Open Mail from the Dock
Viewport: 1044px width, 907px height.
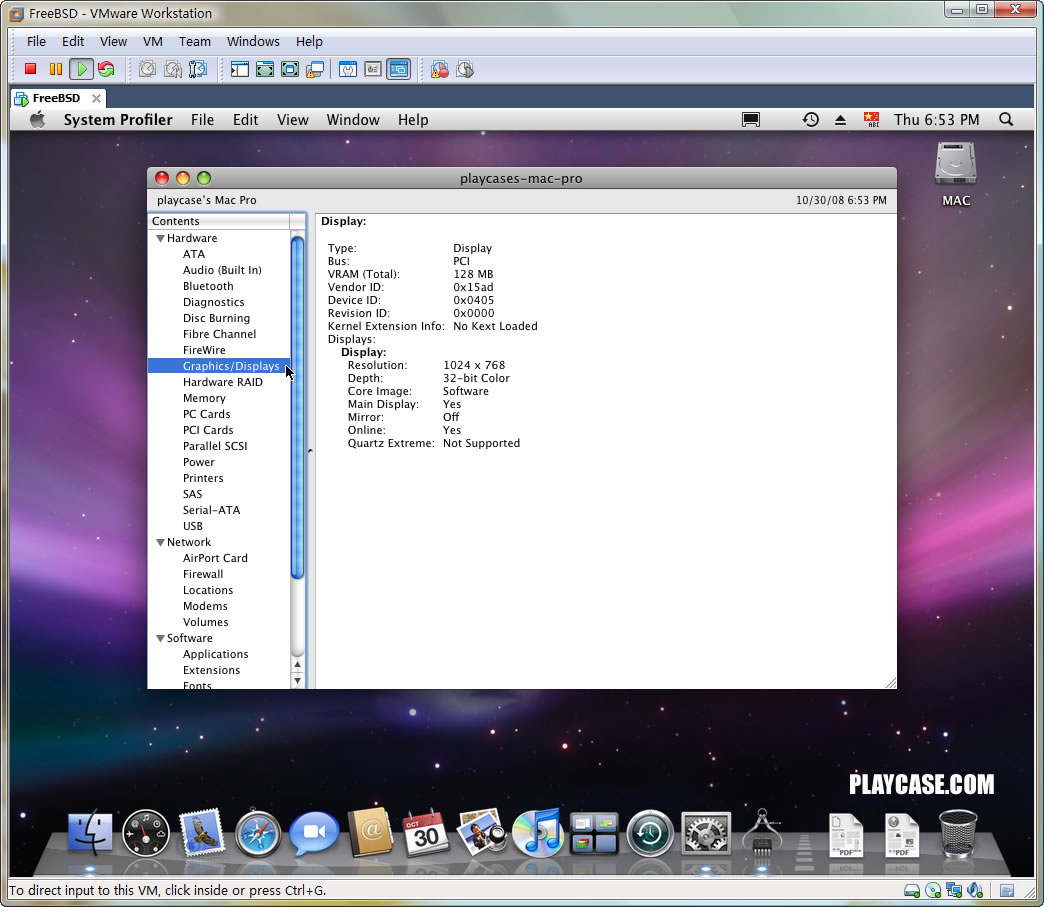(202, 832)
